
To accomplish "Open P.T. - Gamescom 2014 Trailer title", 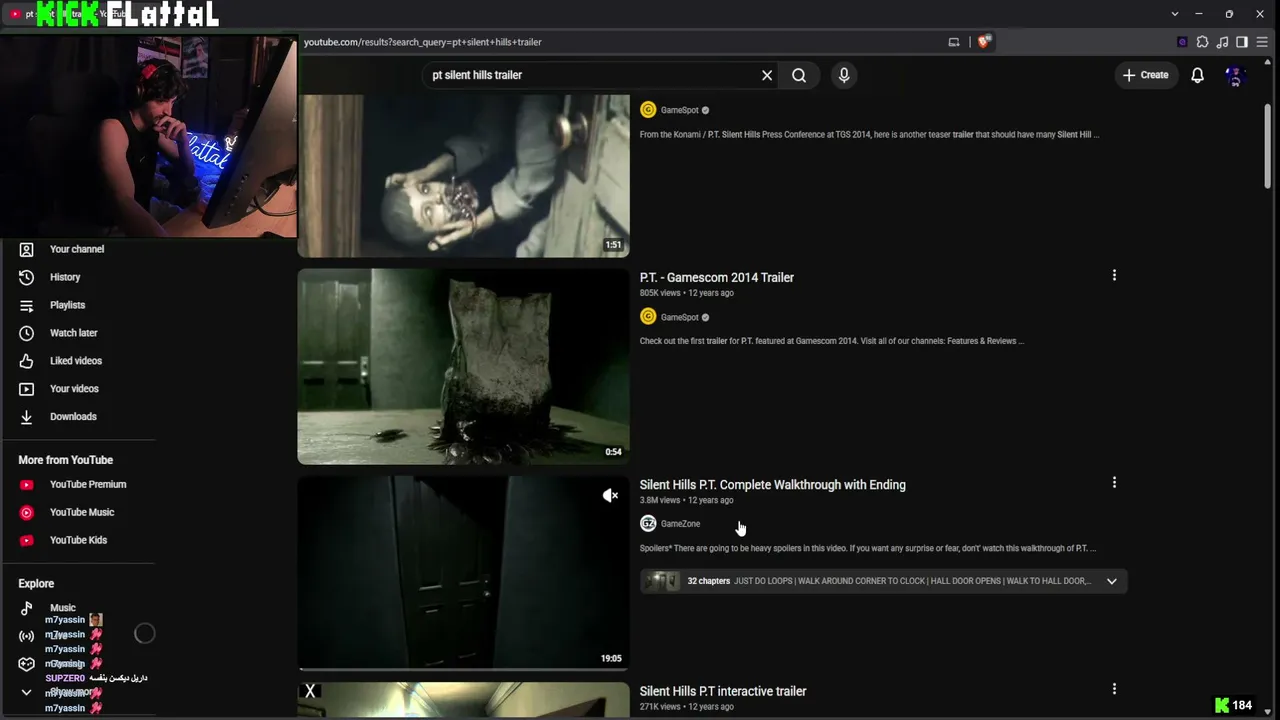I will pos(717,277).
